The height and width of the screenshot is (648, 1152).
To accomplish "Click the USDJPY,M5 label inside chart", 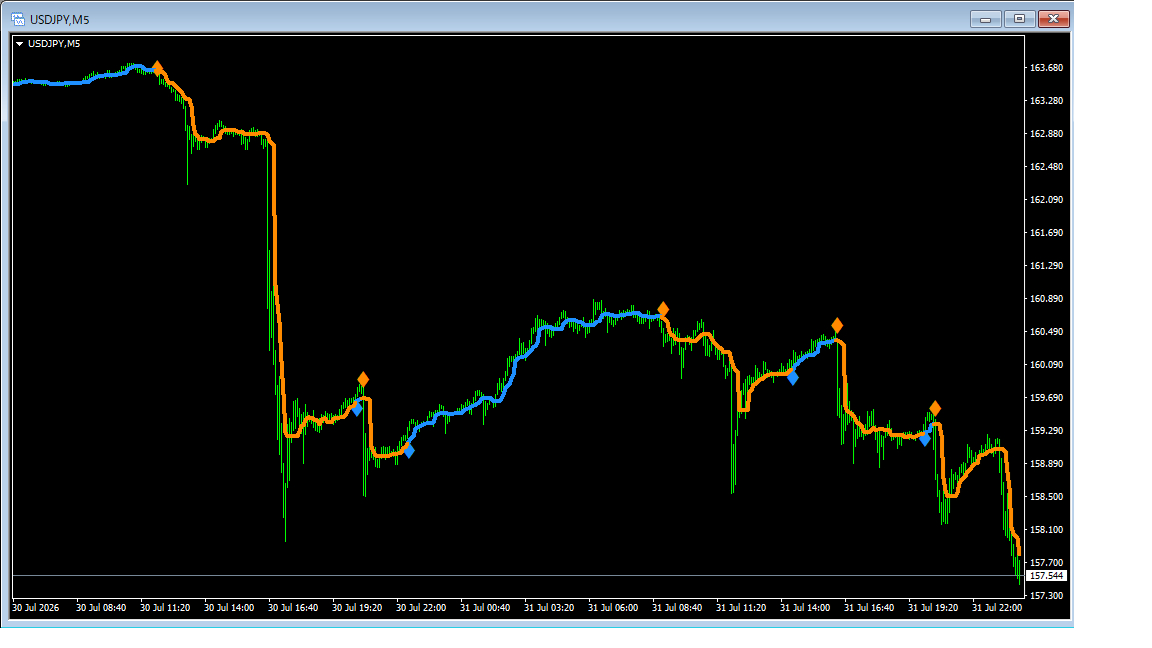I will (54, 44).
